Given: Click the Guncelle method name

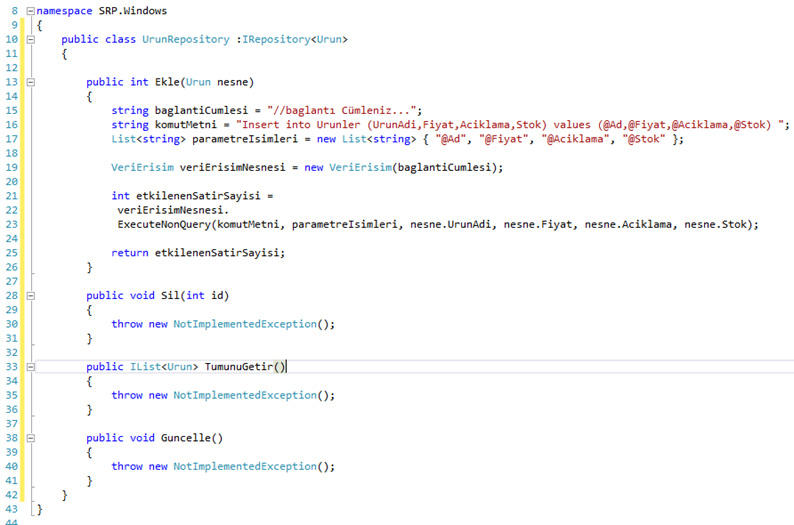Looking at the screenshot, I should [186, 438].
